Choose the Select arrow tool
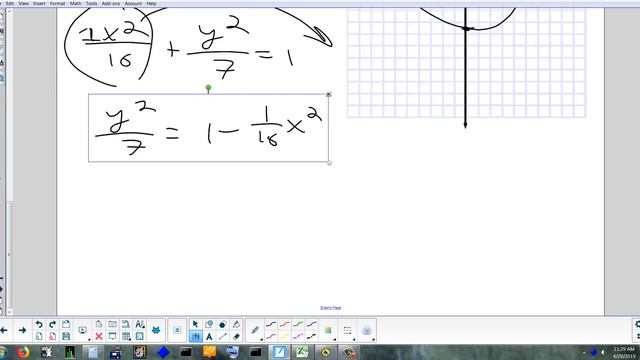 coord(196,324)
